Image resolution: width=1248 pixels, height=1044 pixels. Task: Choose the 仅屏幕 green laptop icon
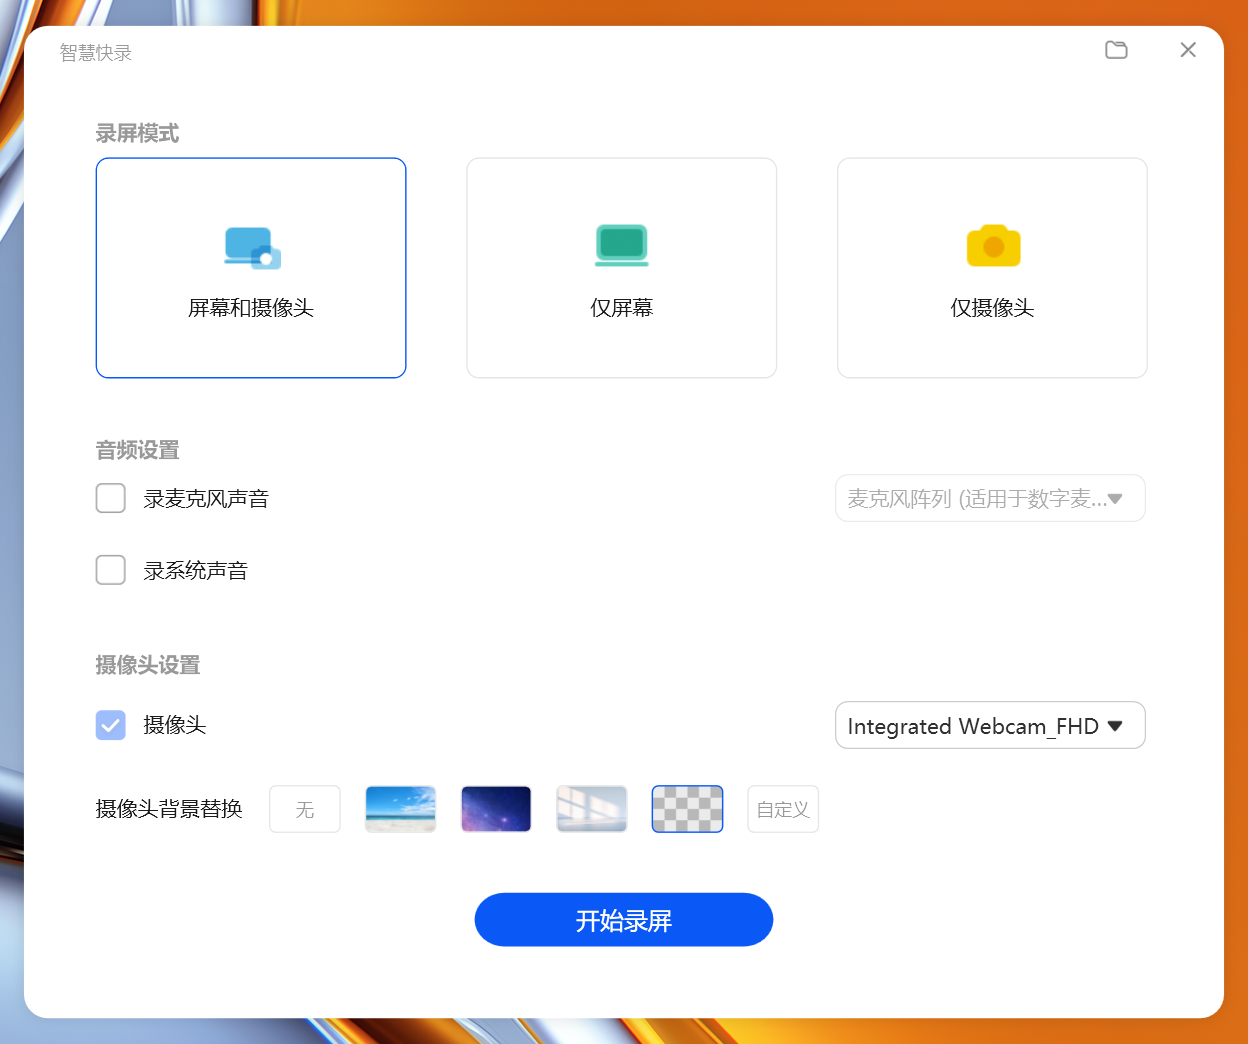[x=621, y=245]
